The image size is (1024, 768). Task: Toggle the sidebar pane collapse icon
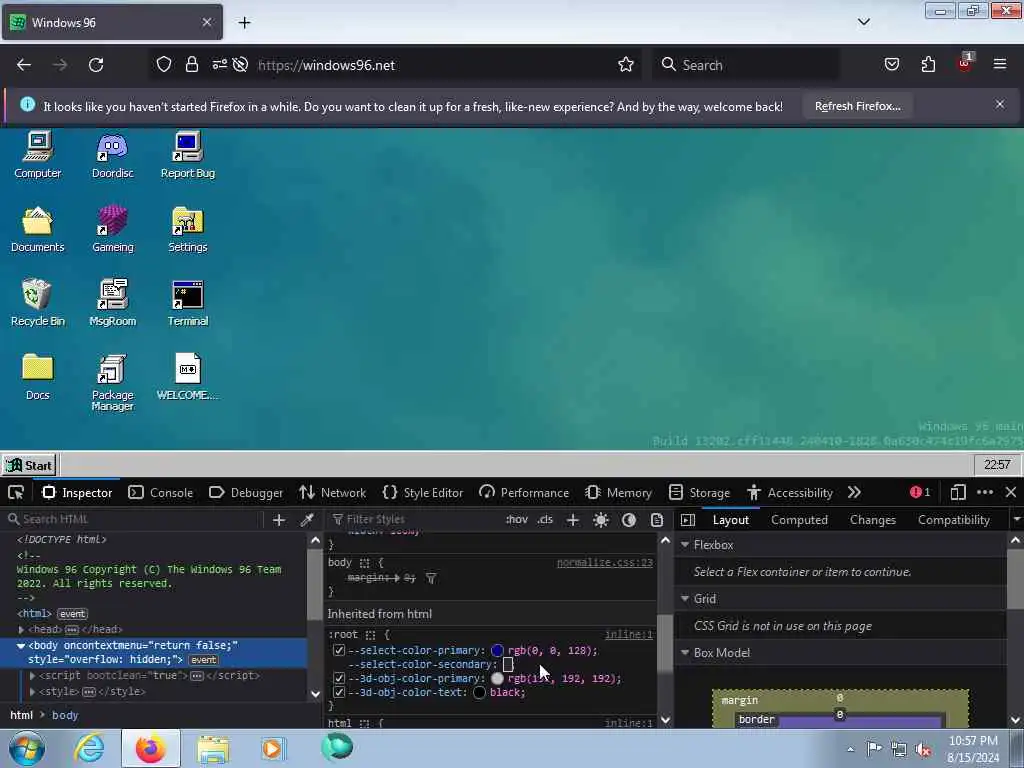tap(688, 520)
